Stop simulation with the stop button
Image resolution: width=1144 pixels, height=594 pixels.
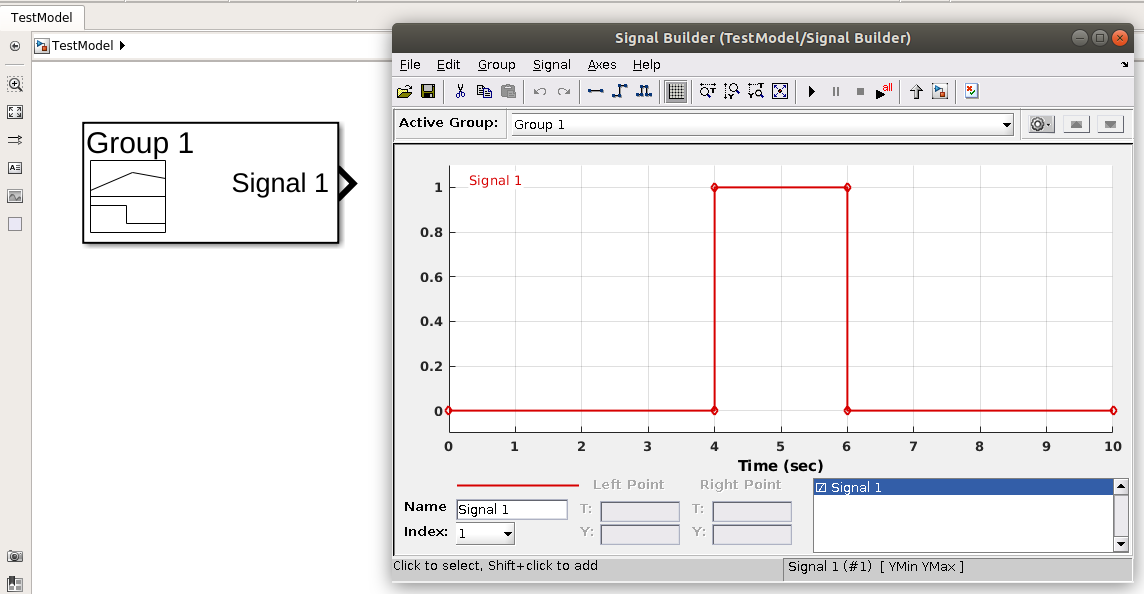(860, 91)
